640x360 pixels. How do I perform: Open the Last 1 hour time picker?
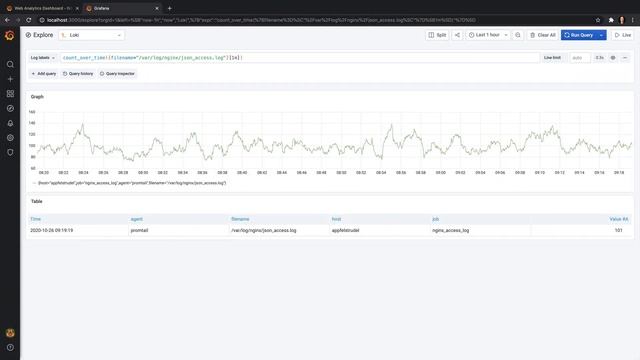tap(488, 35)
